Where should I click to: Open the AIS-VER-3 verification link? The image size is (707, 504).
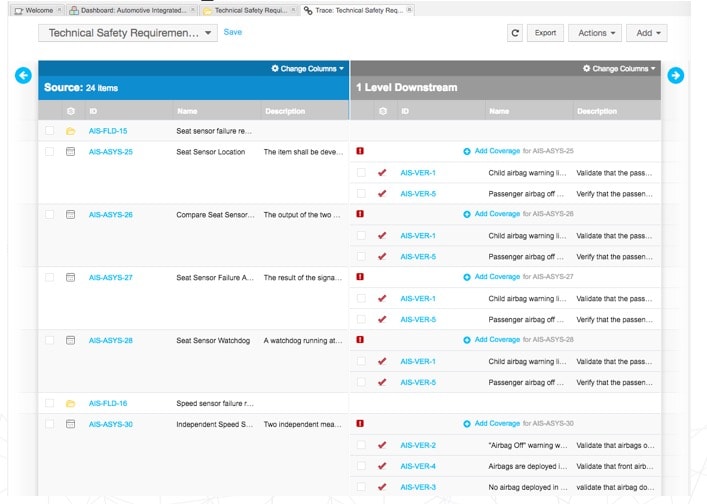[418, 487]
